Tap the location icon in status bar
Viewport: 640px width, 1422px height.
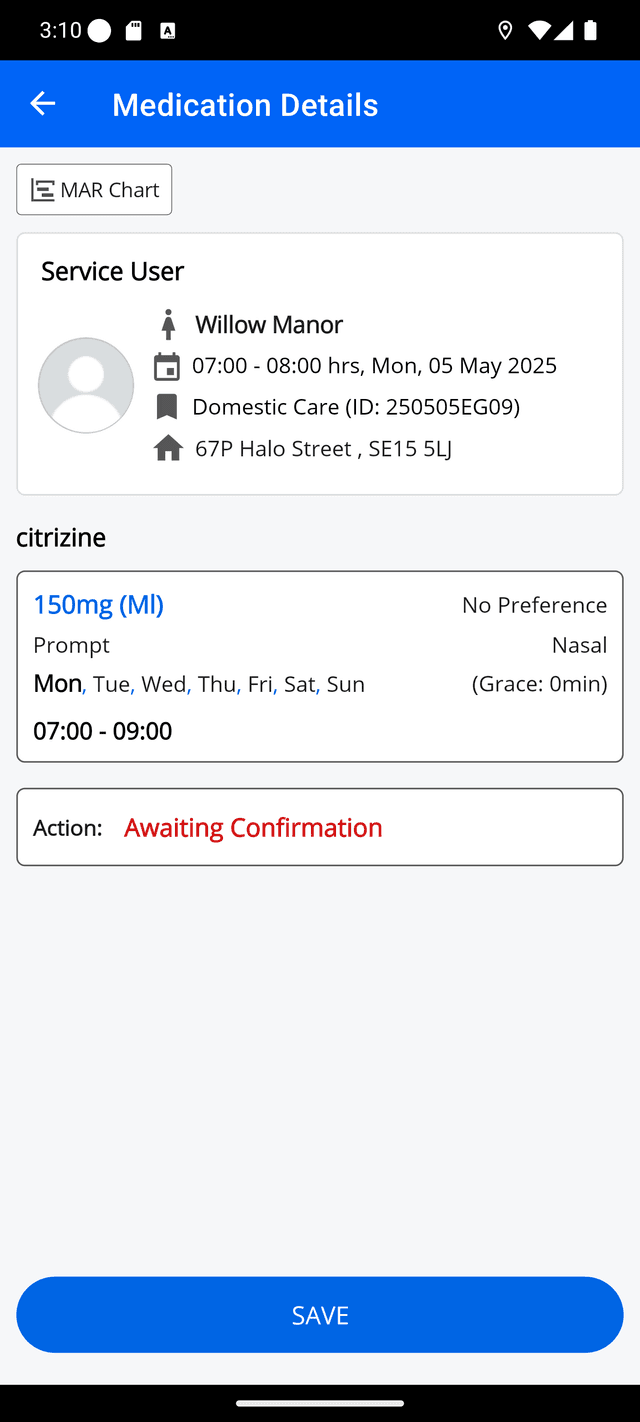pyautogui.click(x=505, y=30)
